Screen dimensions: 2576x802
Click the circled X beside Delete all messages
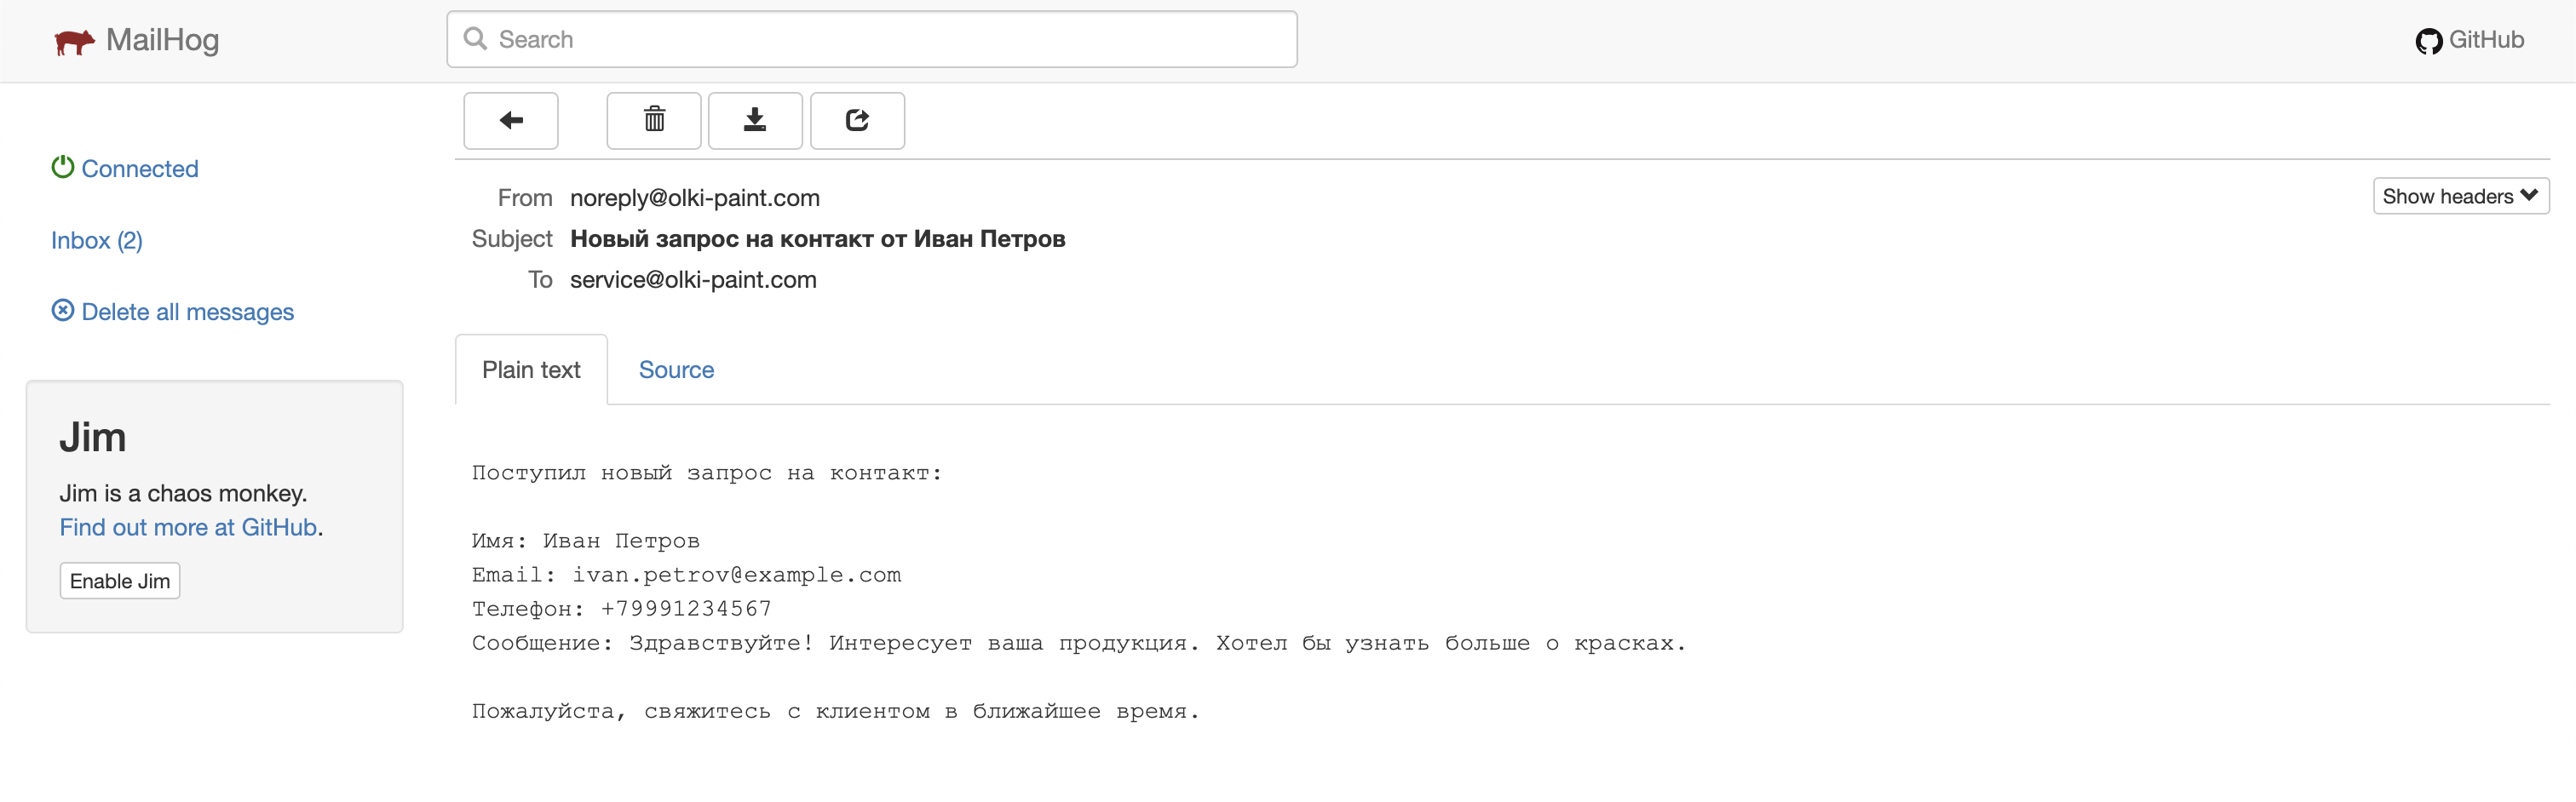pos(63,310)
